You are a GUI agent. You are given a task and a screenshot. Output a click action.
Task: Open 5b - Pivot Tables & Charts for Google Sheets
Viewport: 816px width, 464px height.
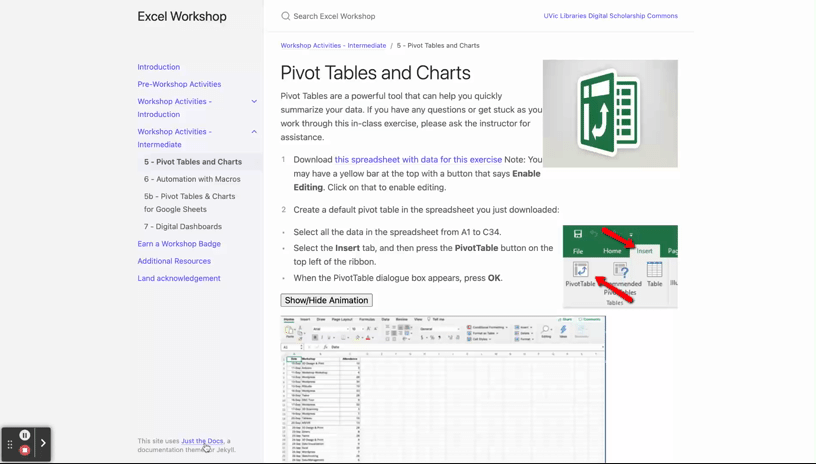pyautogui.click(x=189, y=203)
